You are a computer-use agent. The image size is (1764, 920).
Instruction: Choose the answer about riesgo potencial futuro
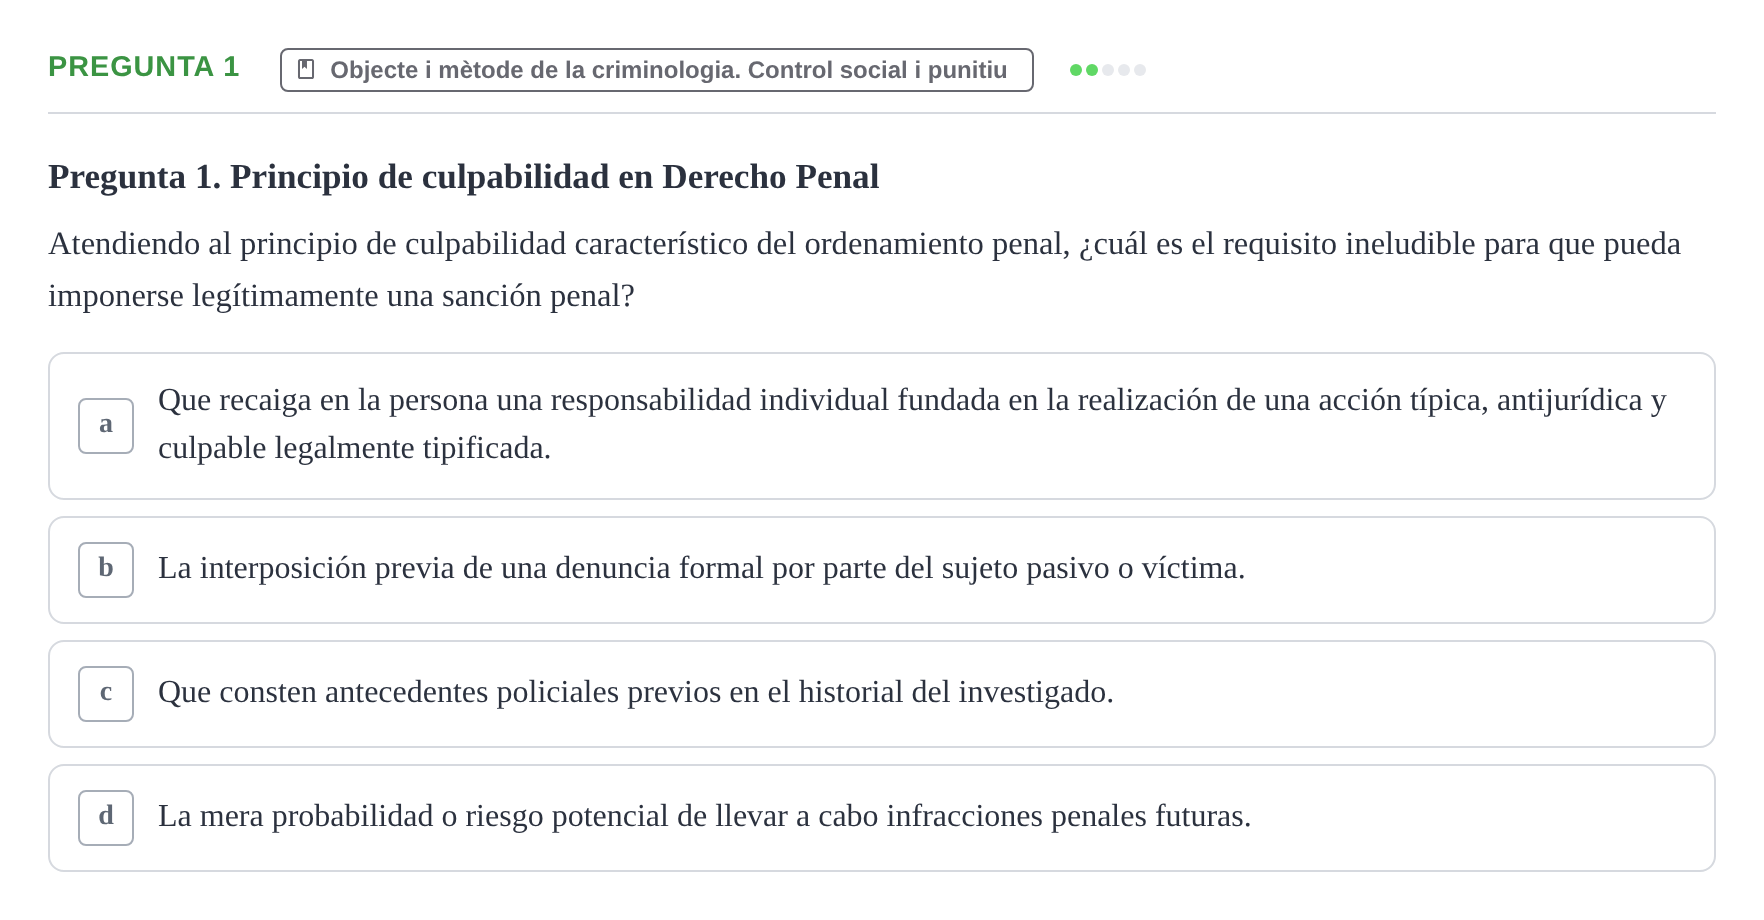click(882, 818)
